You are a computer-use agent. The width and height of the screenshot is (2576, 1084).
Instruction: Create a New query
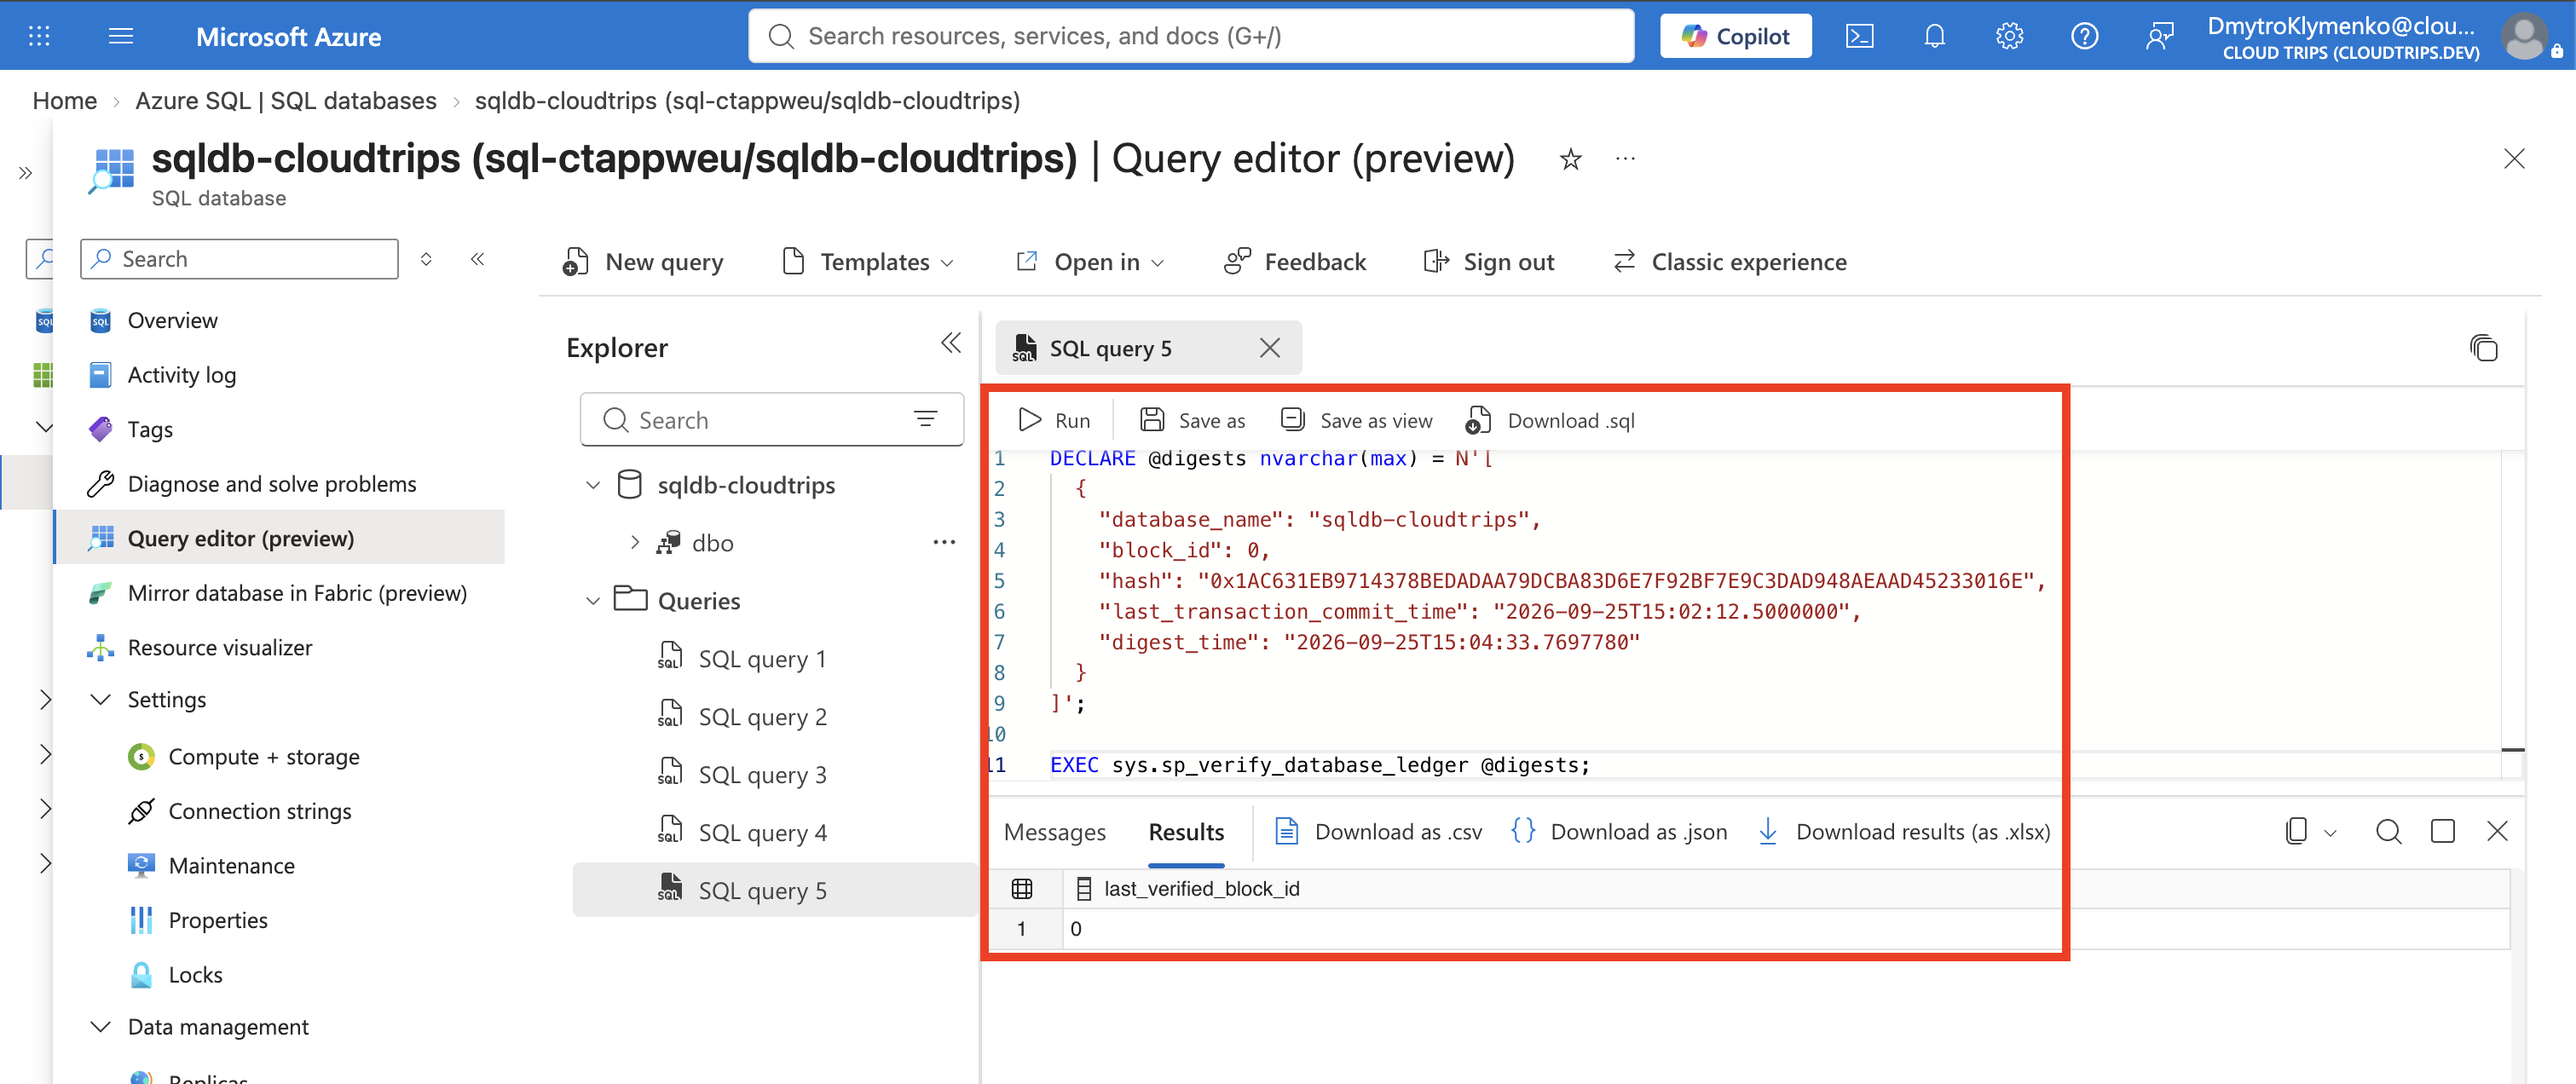pyautogui.click(x=643, y=262)
